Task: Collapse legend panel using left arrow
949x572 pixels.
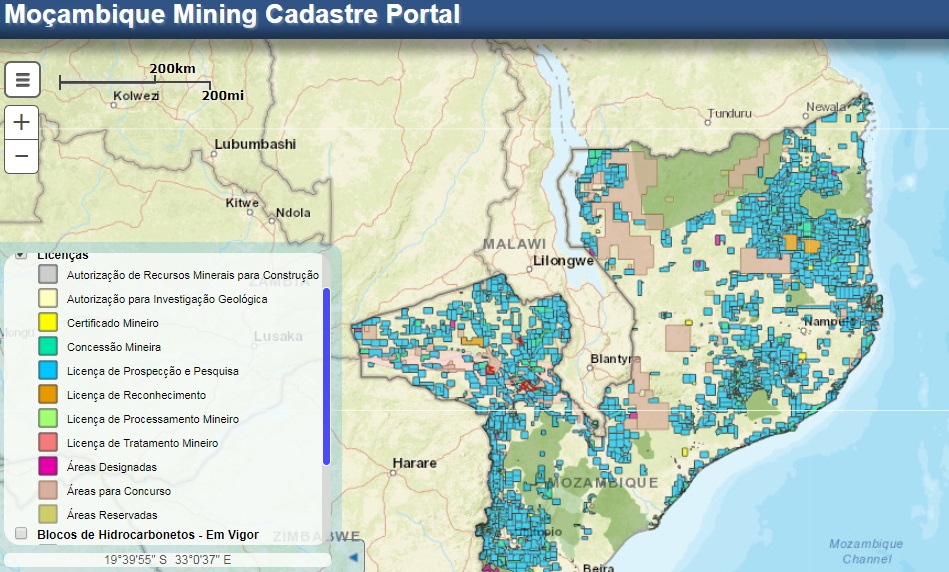Action: coord(355,553)
